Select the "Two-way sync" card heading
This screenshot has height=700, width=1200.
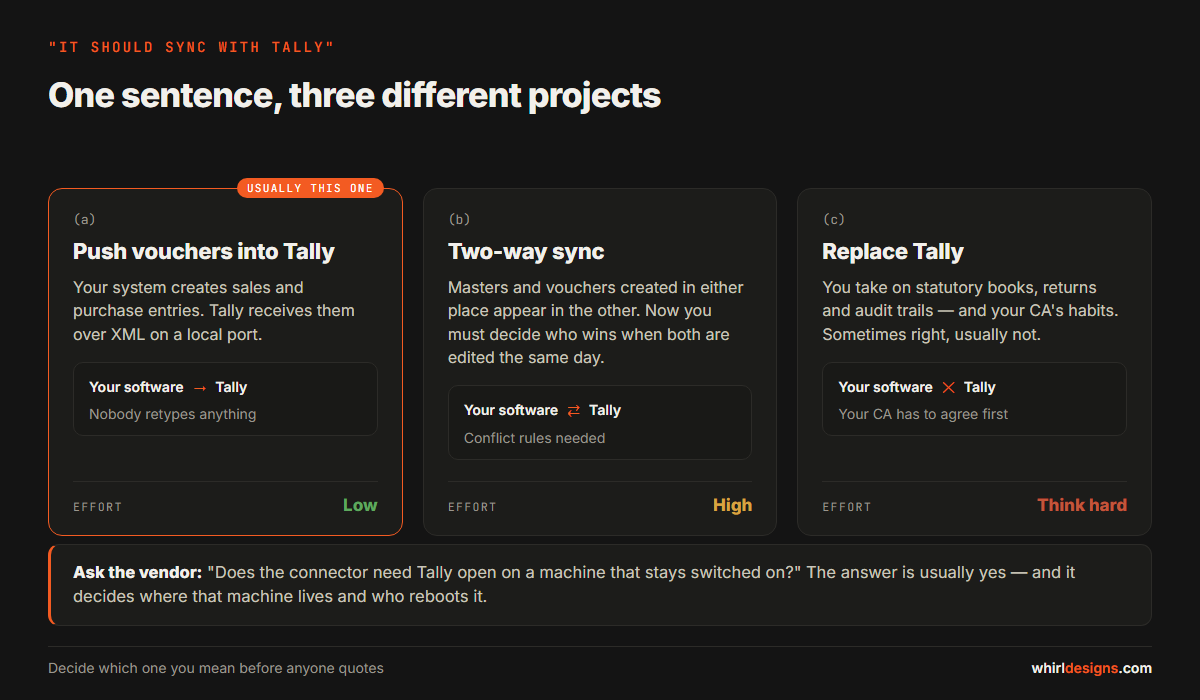[x=526, y=251]
